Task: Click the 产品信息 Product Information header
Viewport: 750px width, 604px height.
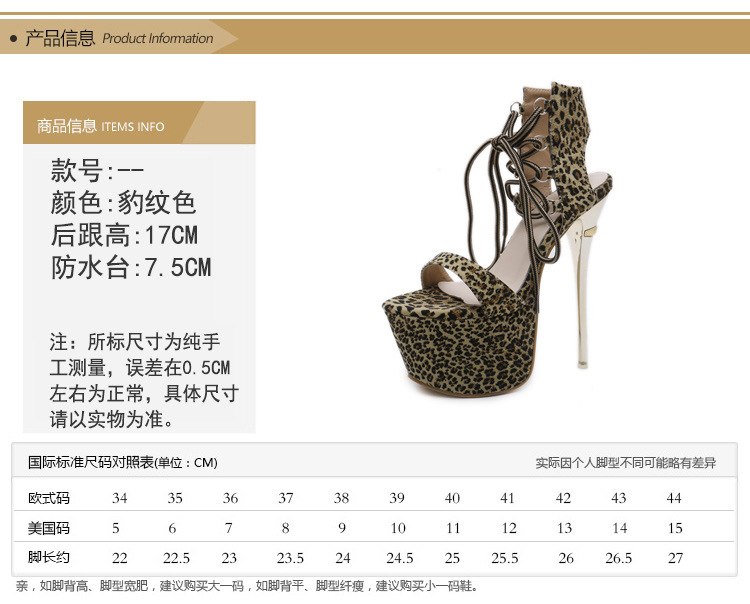Action: (118, 38)
